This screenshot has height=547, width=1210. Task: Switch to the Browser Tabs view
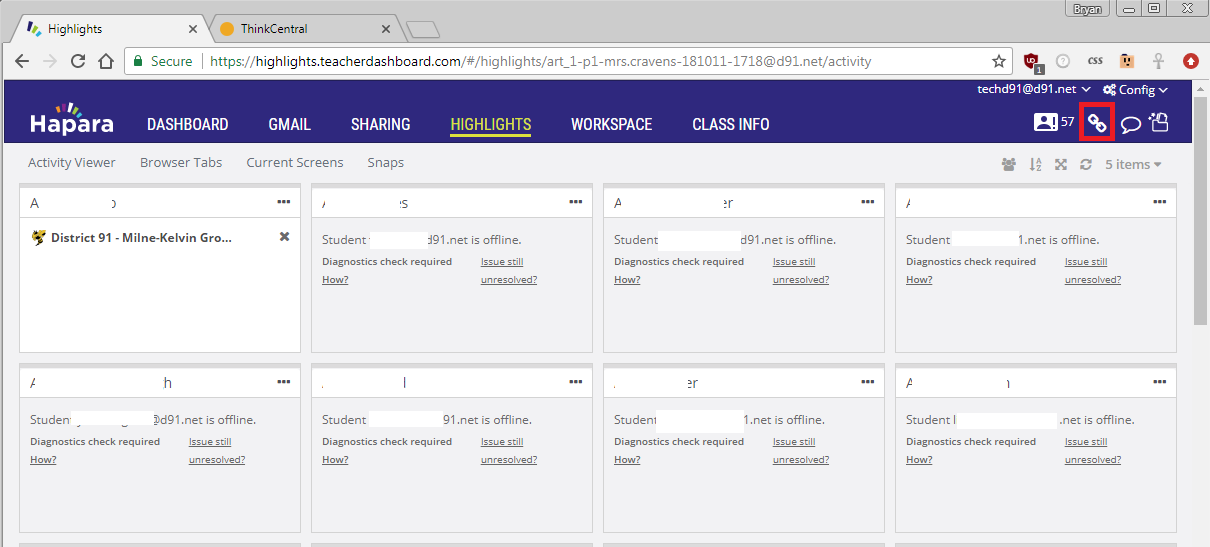181,162
